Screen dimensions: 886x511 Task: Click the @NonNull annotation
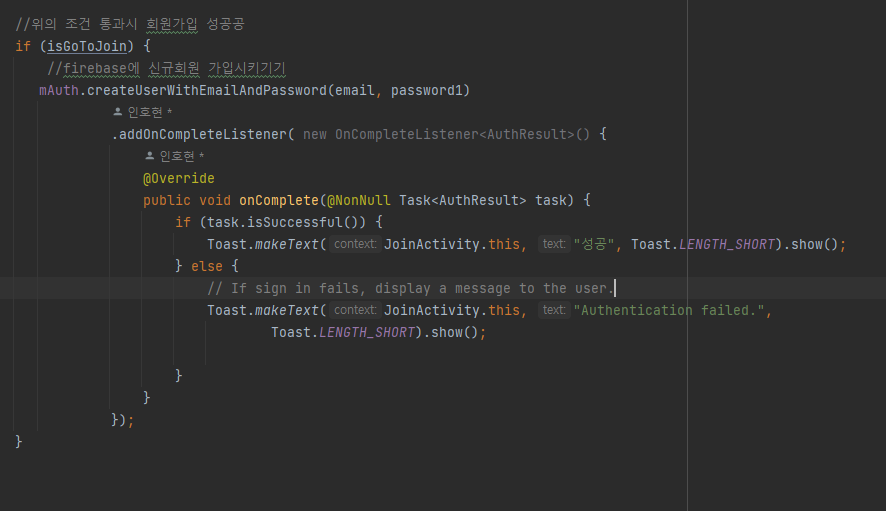(x=359, y=200)
